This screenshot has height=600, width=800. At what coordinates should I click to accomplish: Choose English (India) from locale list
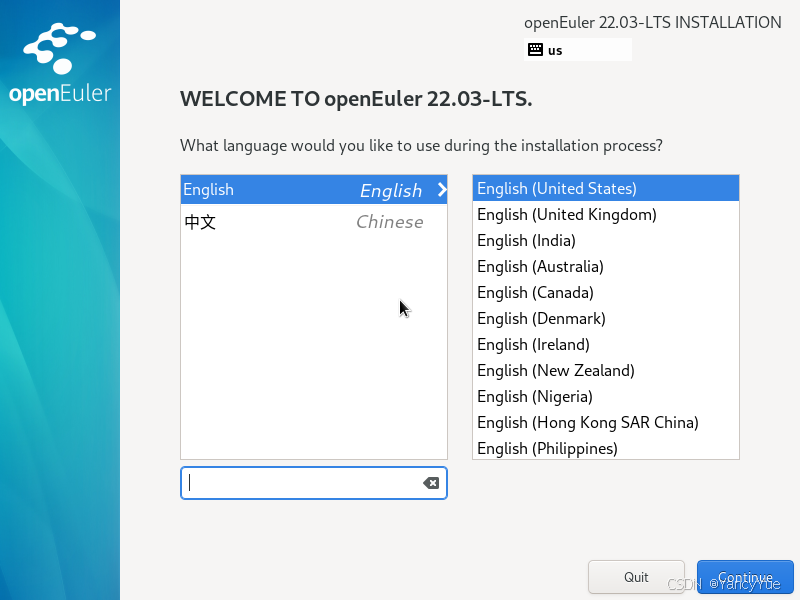coord(526,240)
